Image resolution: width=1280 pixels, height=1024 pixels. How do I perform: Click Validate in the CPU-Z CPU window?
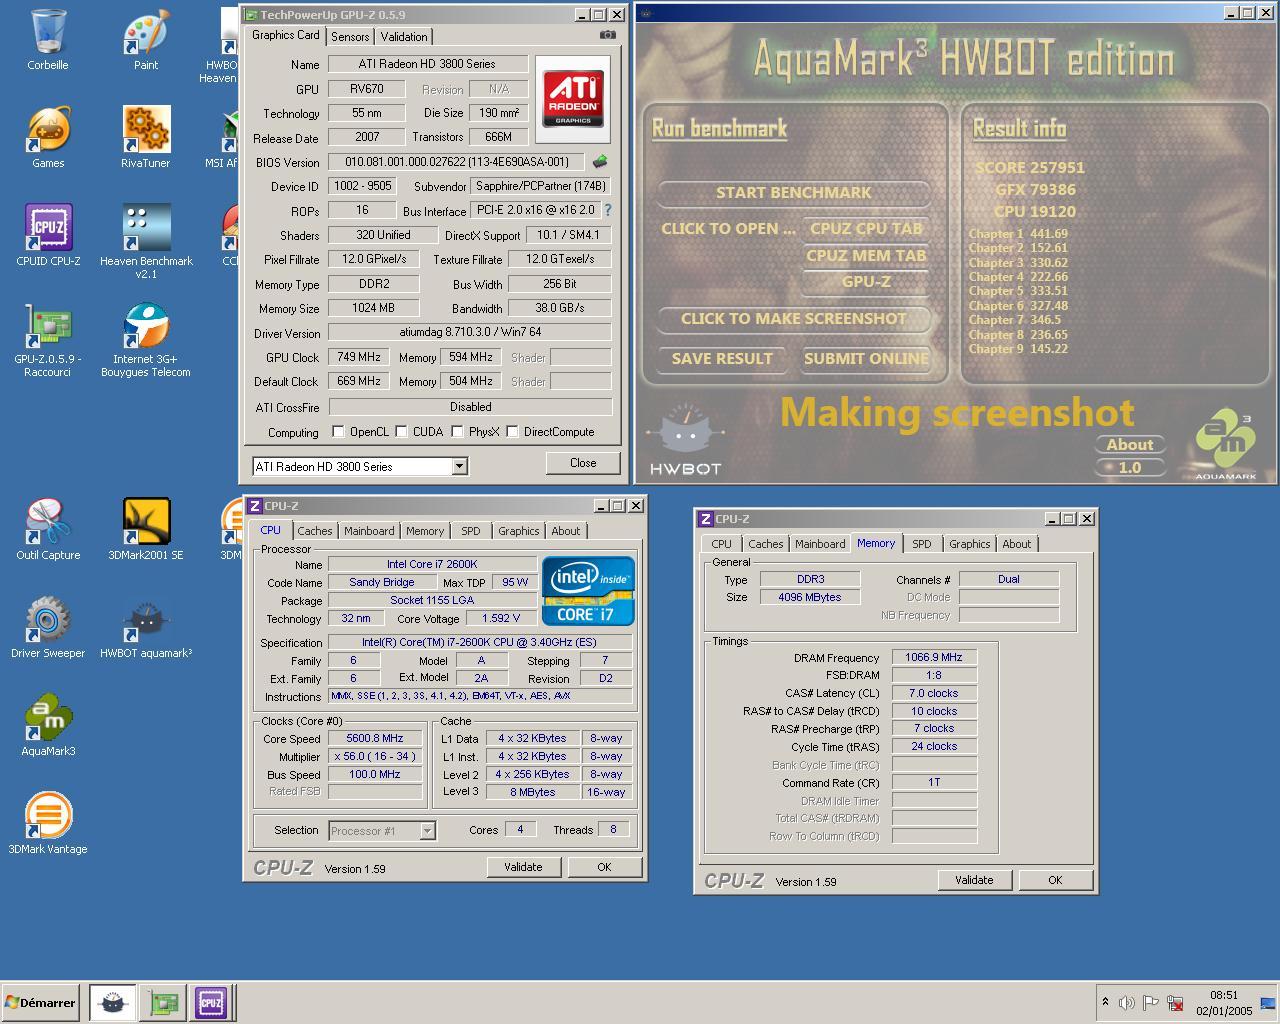(523, 867)
